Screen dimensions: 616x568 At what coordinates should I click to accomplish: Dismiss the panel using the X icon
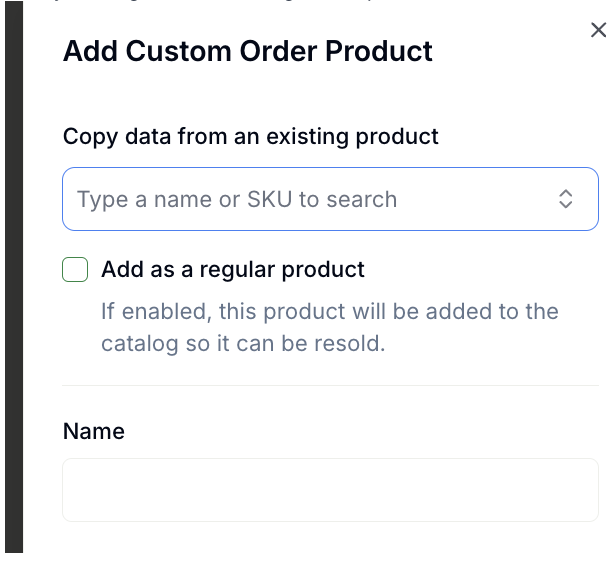(x=598, y=31)
